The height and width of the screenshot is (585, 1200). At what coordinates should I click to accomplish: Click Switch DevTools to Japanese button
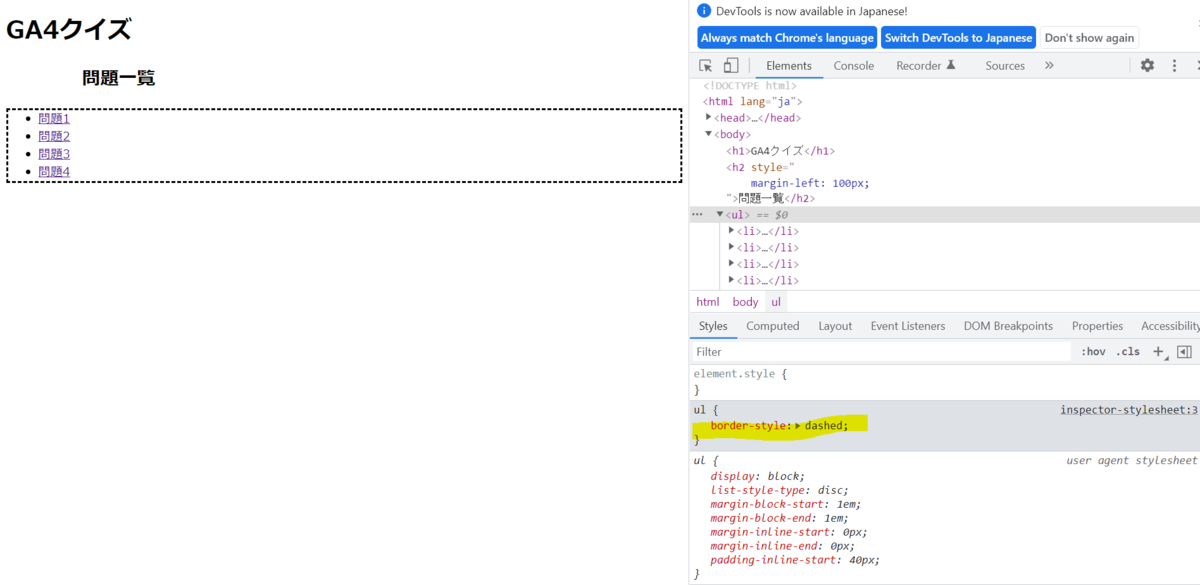click(x=958, y=38)
